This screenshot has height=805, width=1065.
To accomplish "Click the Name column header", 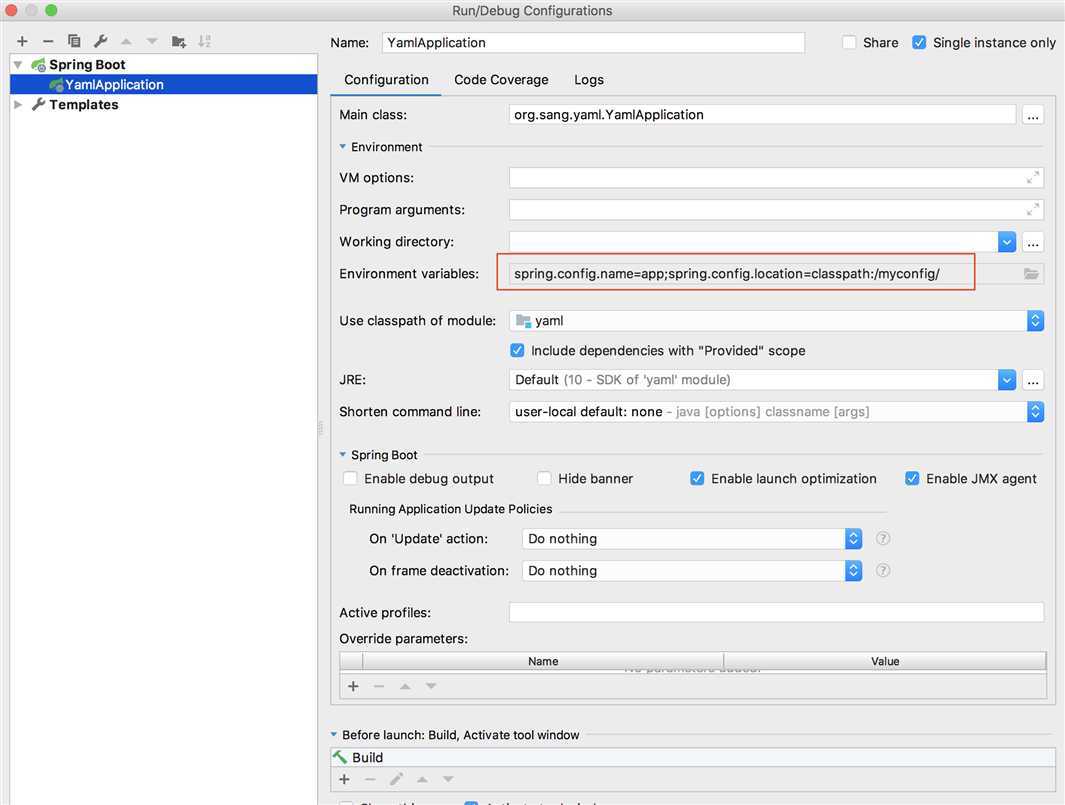I will pyautogui.click(x=543, y=661).
